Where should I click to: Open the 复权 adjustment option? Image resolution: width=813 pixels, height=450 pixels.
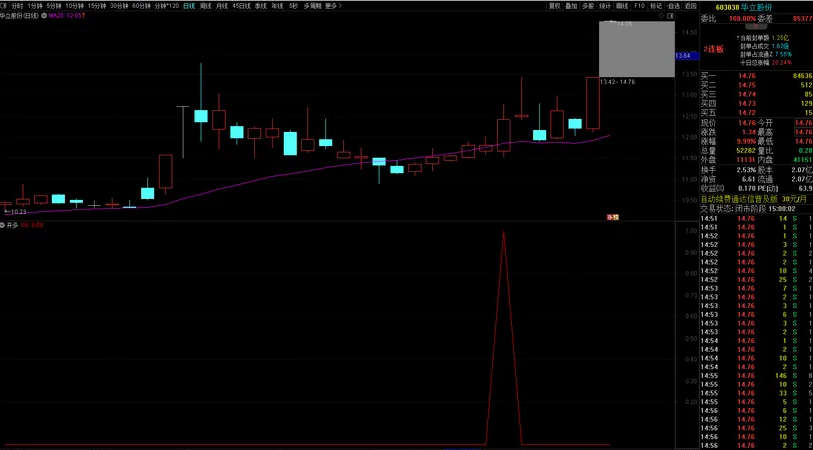click(x=555, y=6)
